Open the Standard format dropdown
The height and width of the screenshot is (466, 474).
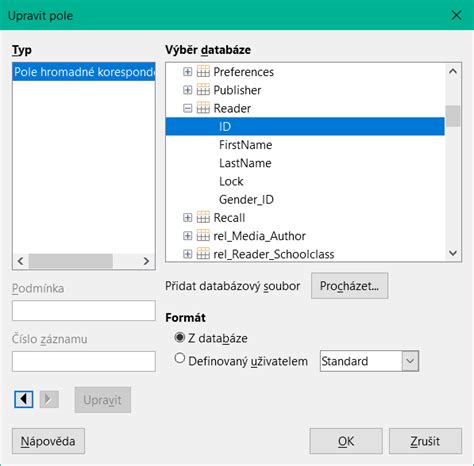410,361
